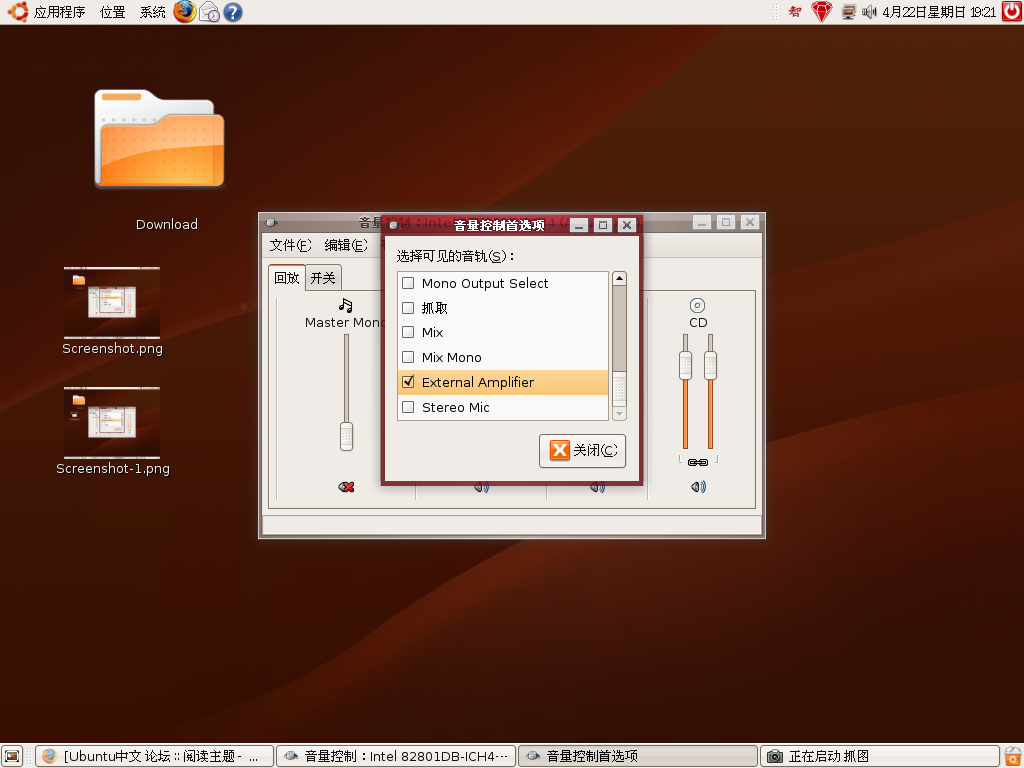Show desktop using bottom-left panel button
Image resolution: width=1024 pixels, height=768 pixels.
(x=12, y=756)
